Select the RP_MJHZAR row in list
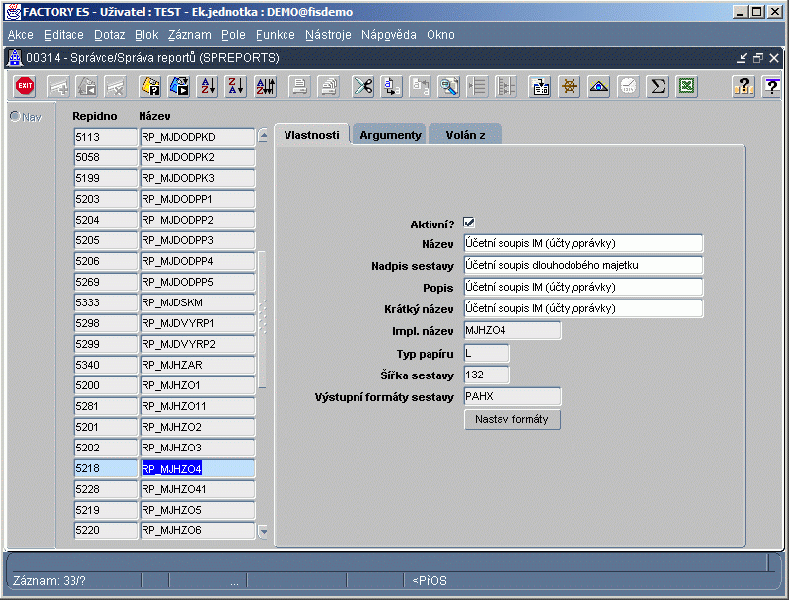The image size is (789, 600). [x=198, y=365]
